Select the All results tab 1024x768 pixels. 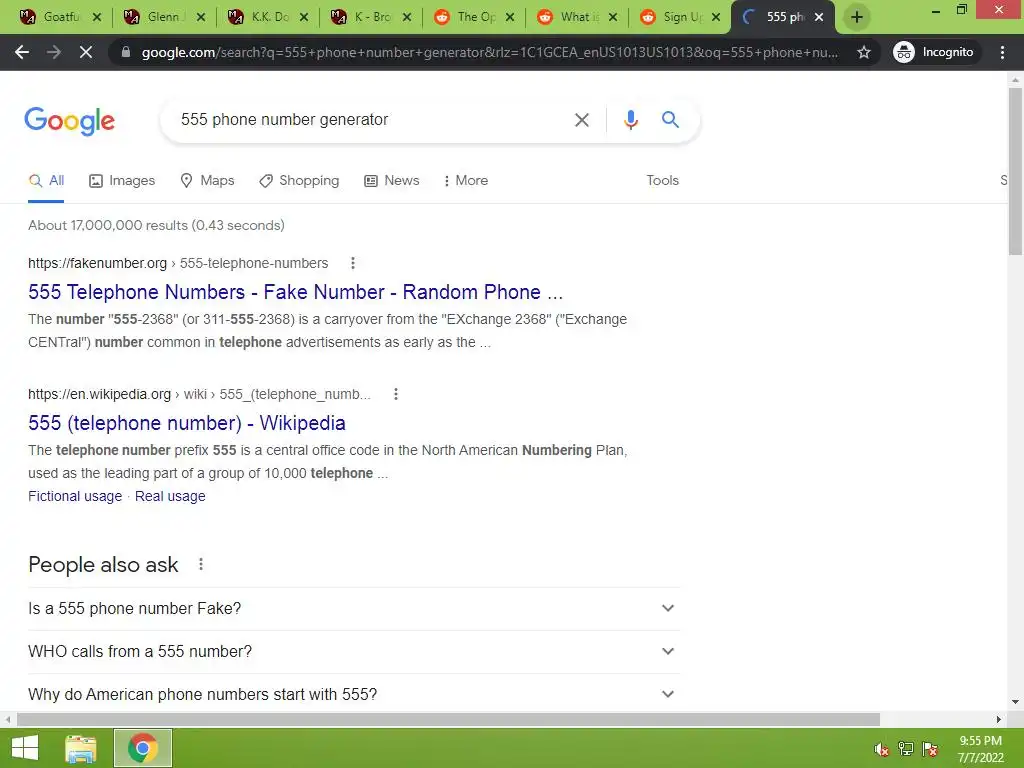click(46, 181)
